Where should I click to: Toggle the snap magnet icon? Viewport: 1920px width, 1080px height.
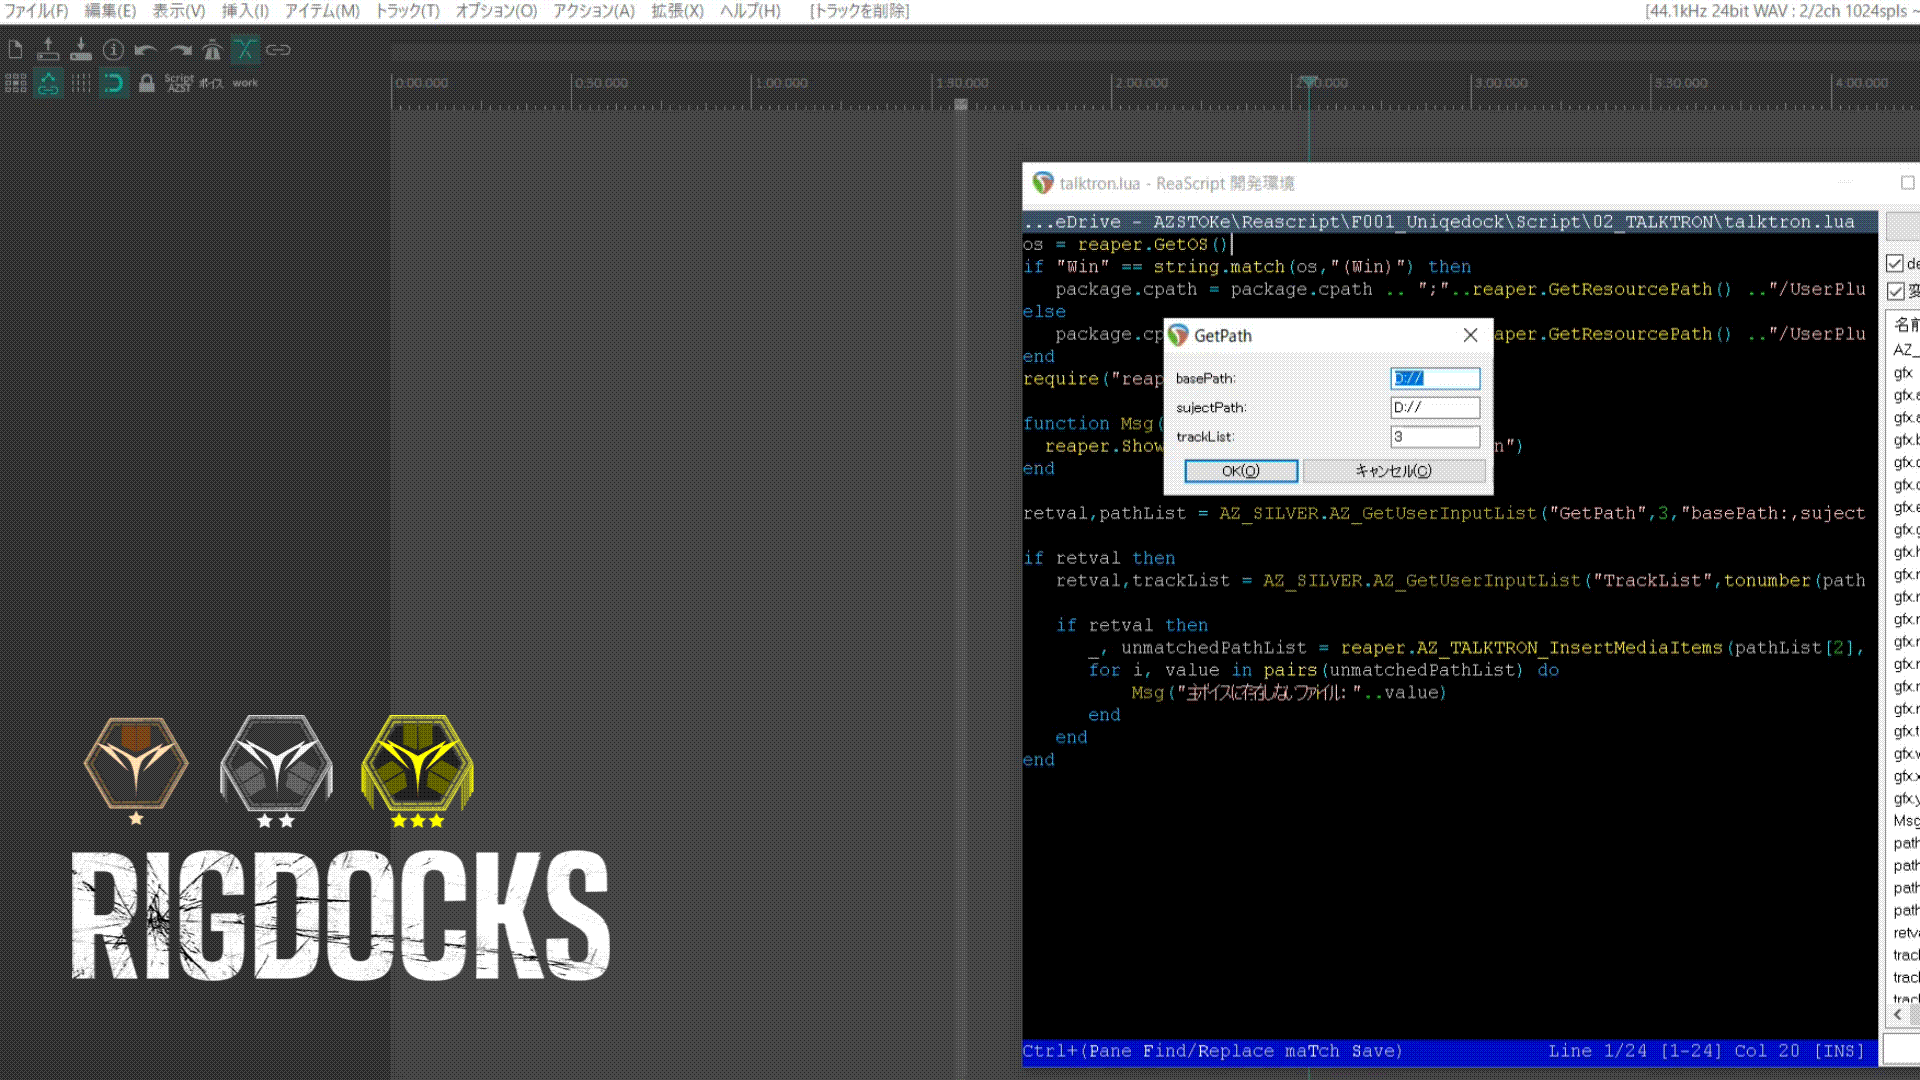pyautogui.click(x=114, y=83)
